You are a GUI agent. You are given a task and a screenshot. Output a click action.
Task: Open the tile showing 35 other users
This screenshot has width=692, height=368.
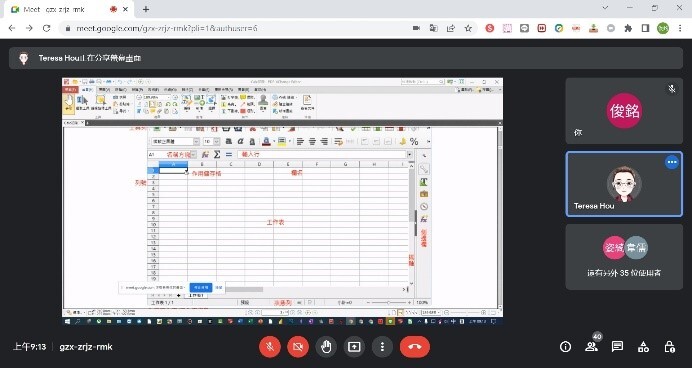pos(624,257)
